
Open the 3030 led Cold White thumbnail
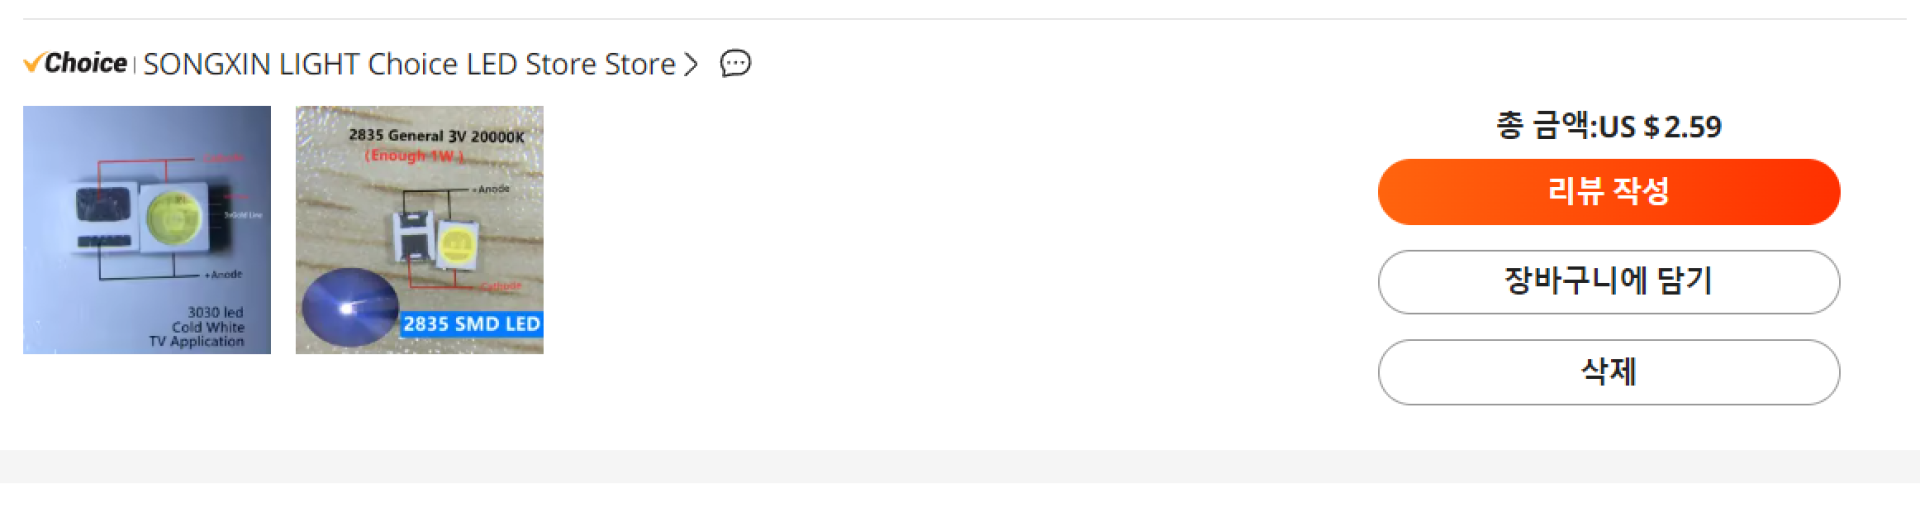(147, 229)
